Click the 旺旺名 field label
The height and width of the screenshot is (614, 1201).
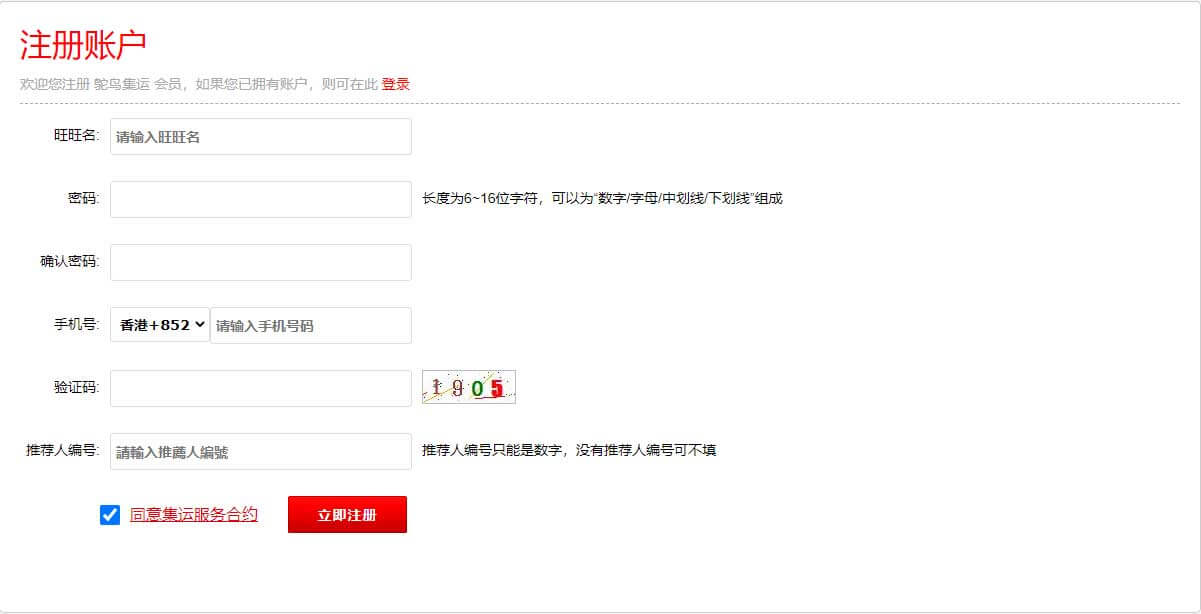click(77, 135)
